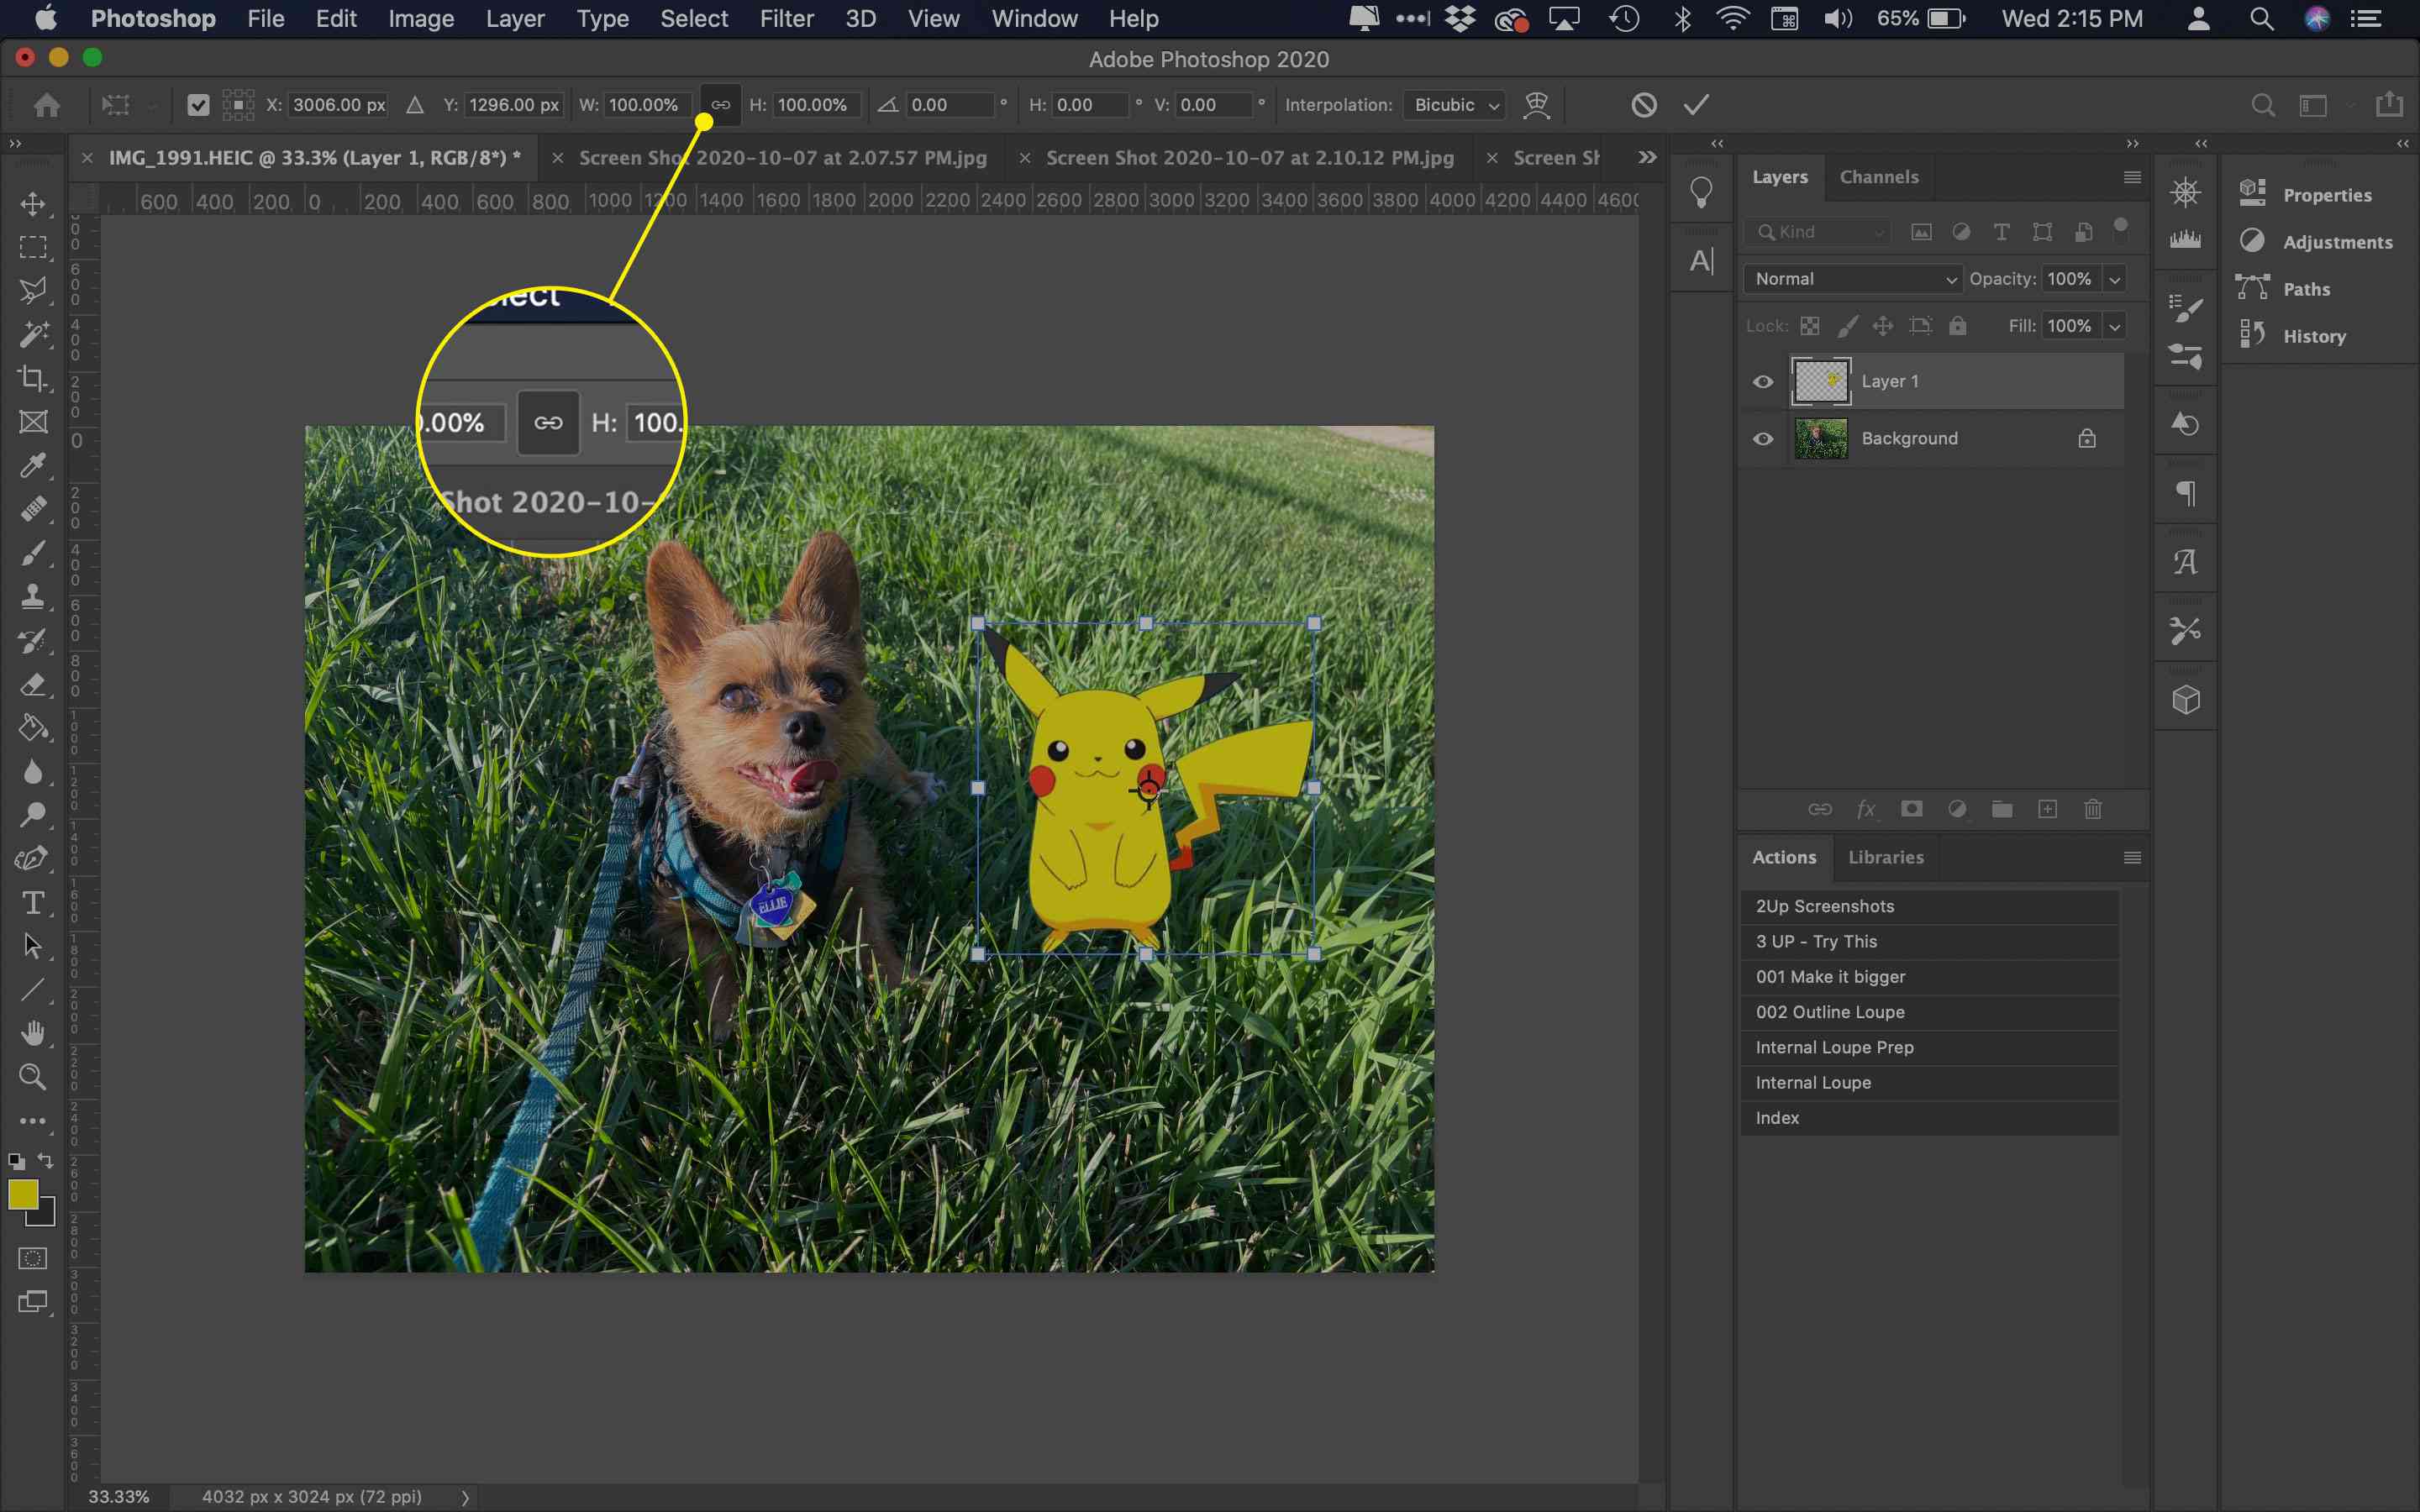This screenshot has height=1512, width=2420.
Task: Open Layers panel menu
Action: (2132, 177)
